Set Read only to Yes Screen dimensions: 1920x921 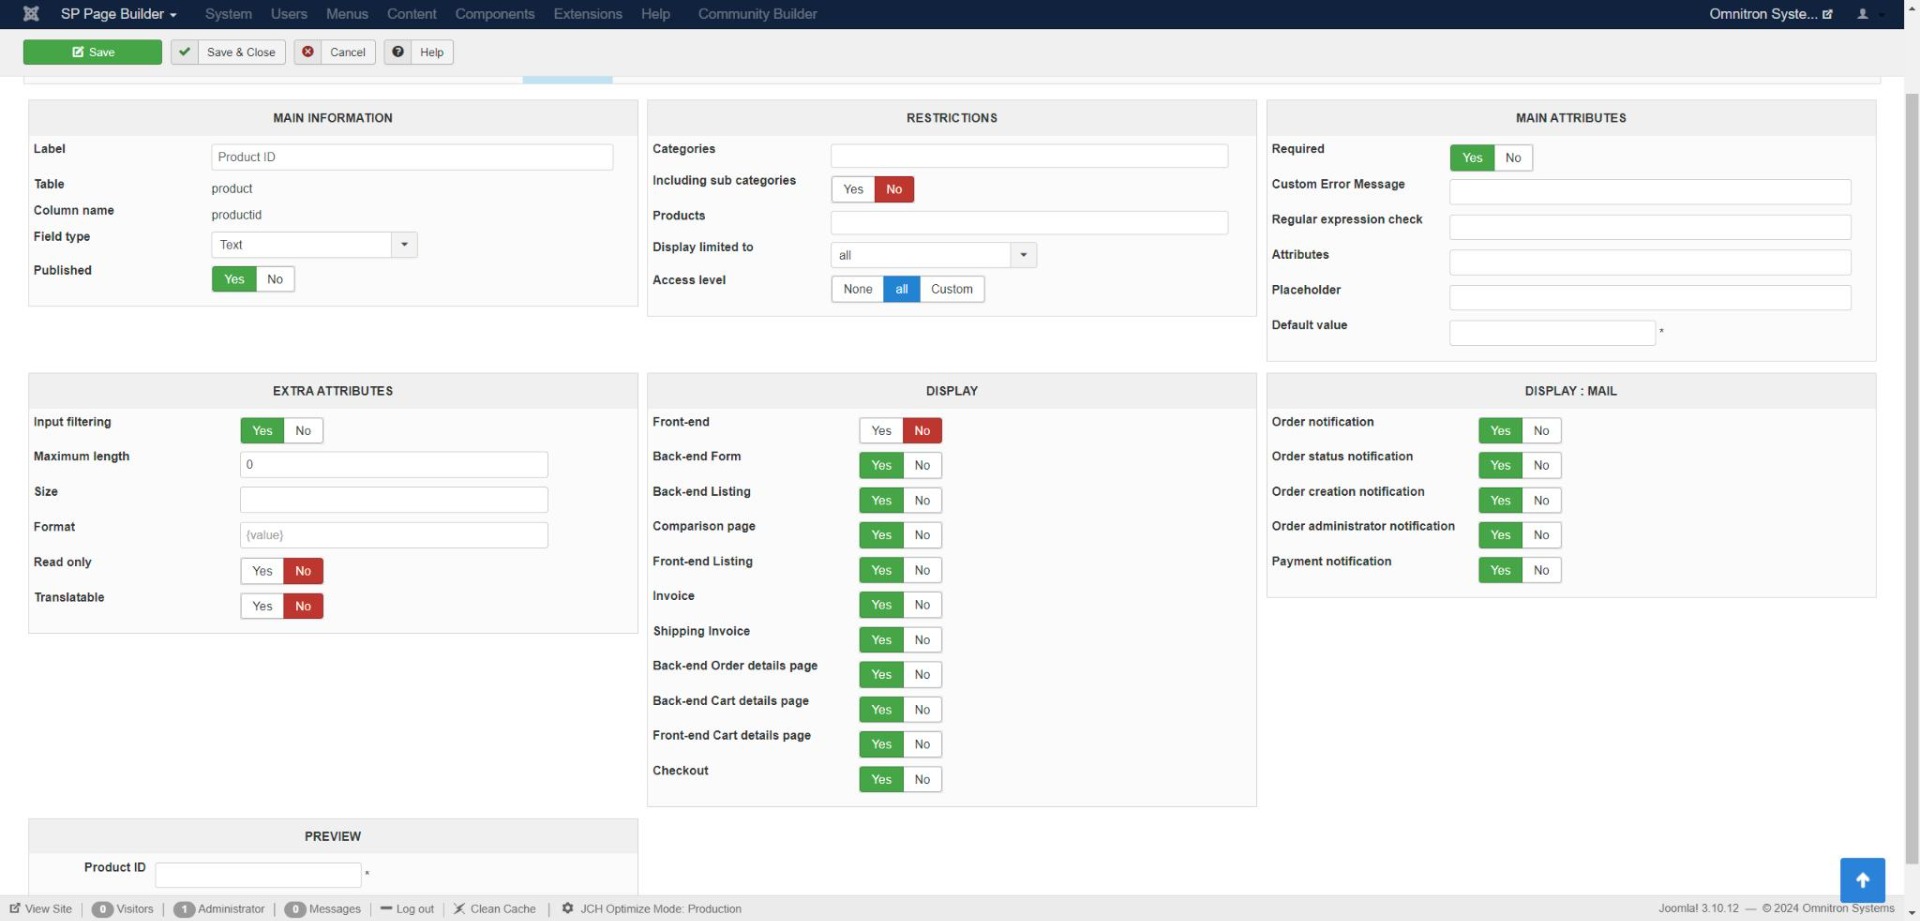click(x=262, y=571)
